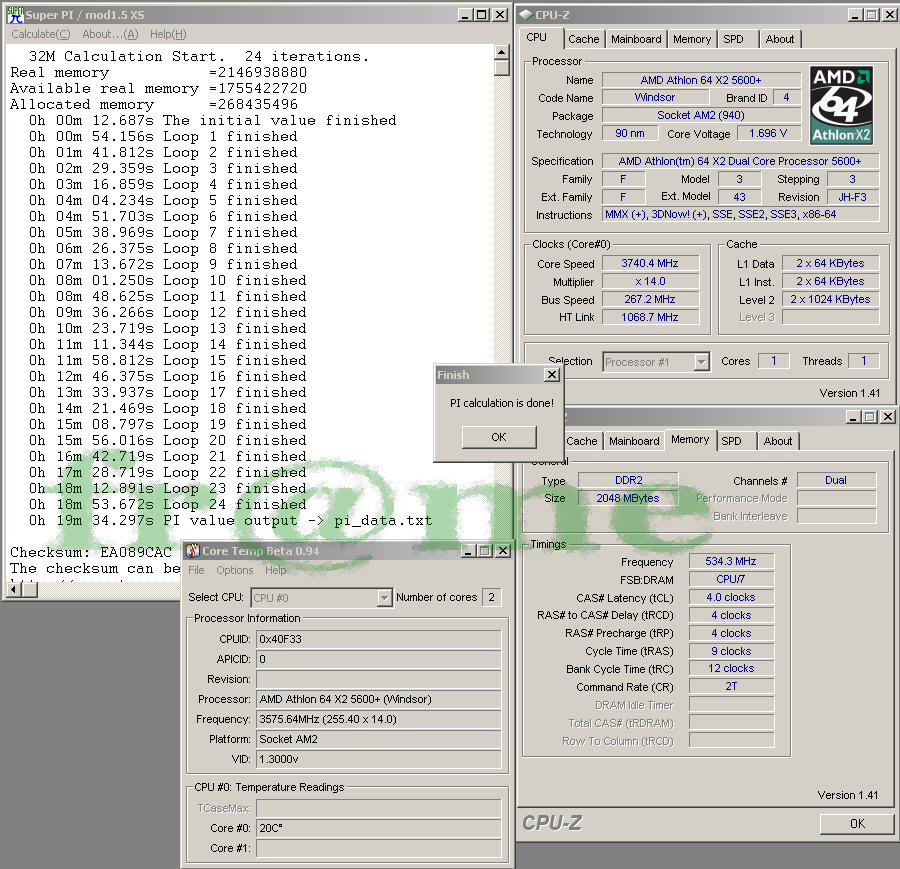Click OK in the Finish dialog

tap(499, 437)
